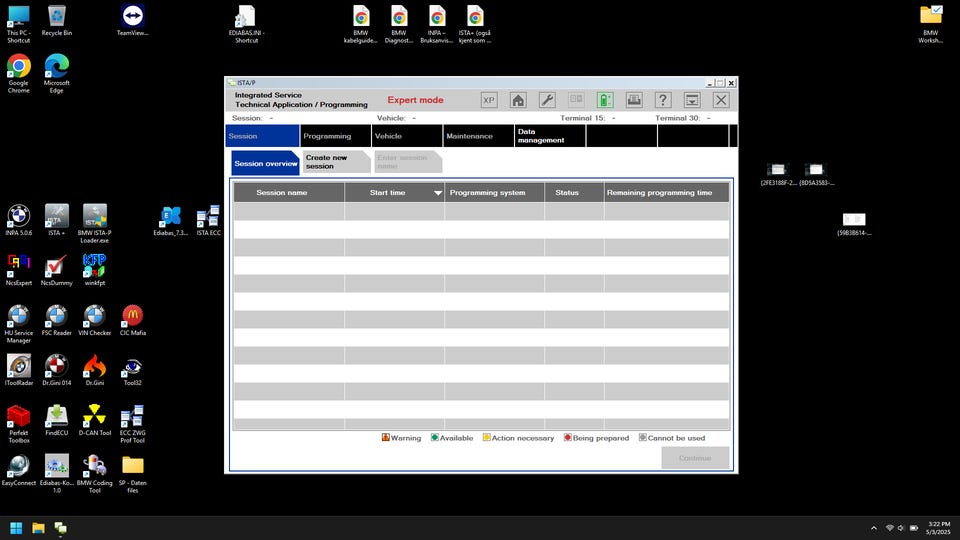960x540 pixels.
Task: Open Windows Start menu
Action: pos(17,528)
